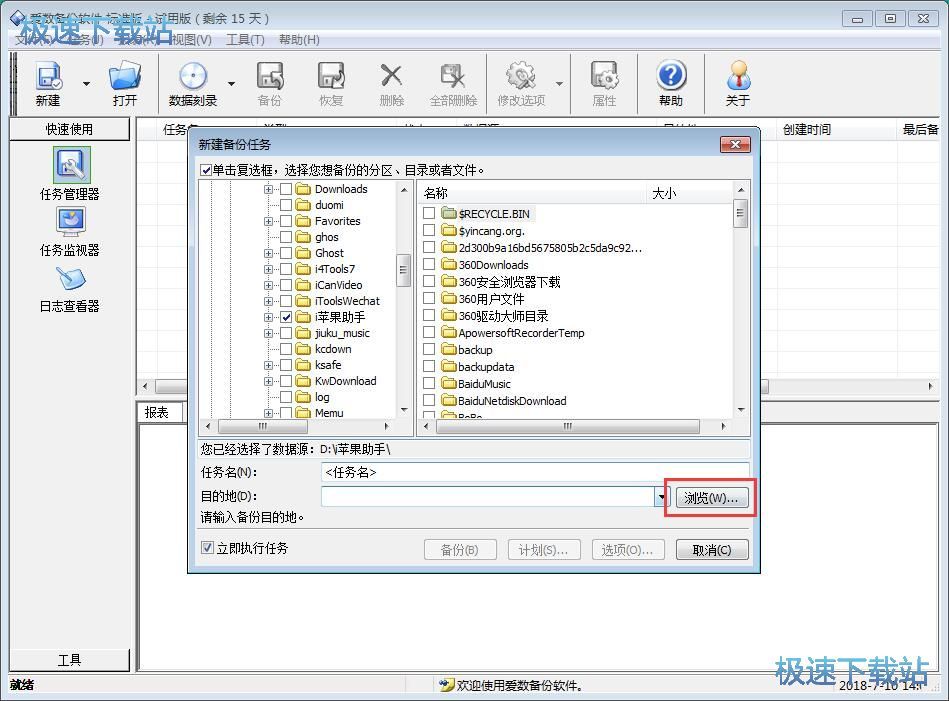Viewport: 949px width, 701px height.
Task: Open the 视图(V) menu
Action: pos(191,39)
